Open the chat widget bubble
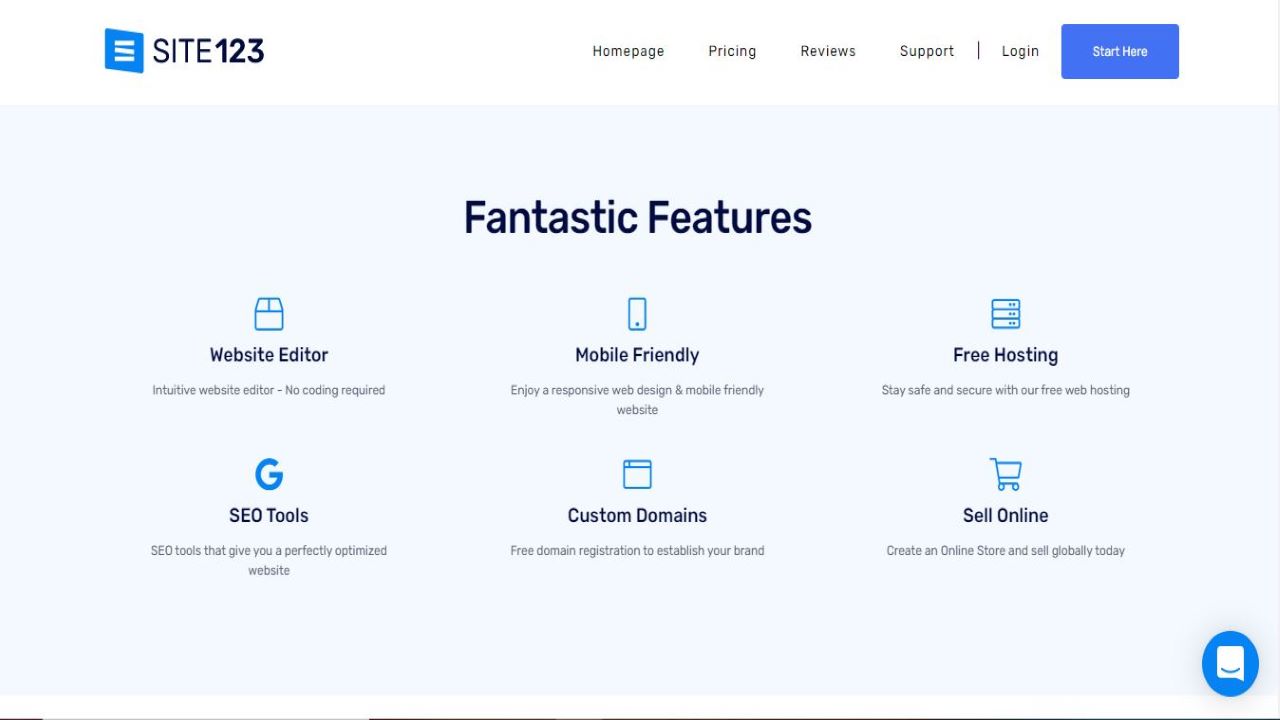 [x=1230, y=663]
